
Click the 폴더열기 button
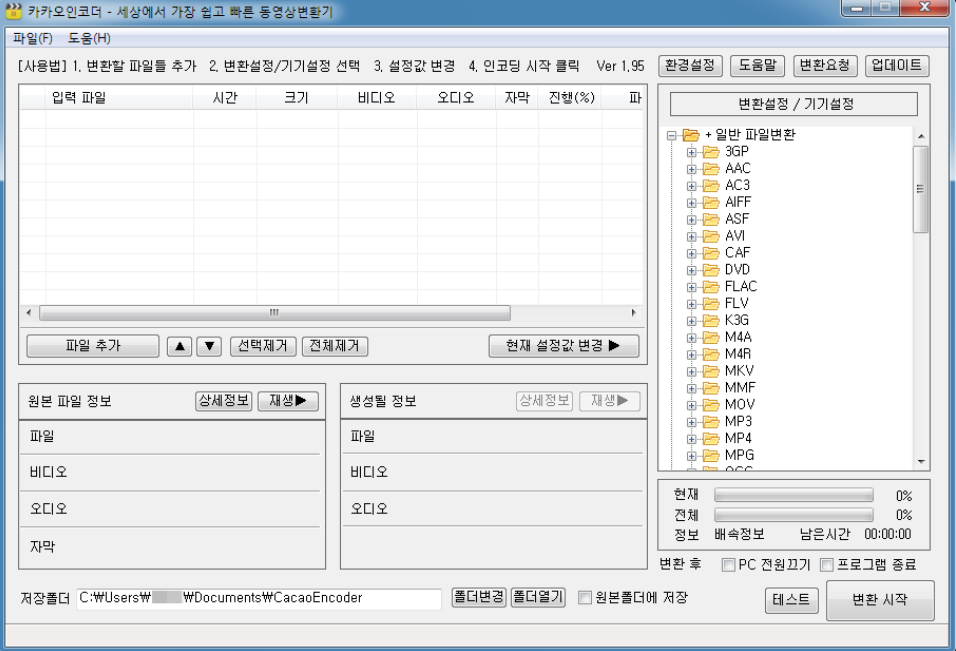pyautogui.click(x=538, y=597)
